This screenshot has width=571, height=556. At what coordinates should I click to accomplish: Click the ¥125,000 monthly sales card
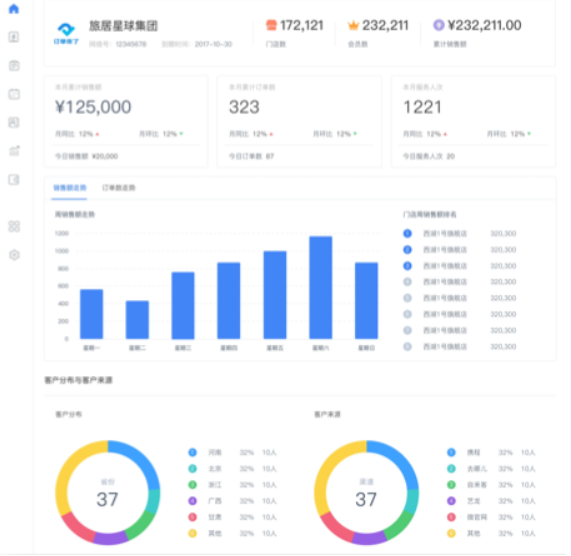[x=126, y=121]
